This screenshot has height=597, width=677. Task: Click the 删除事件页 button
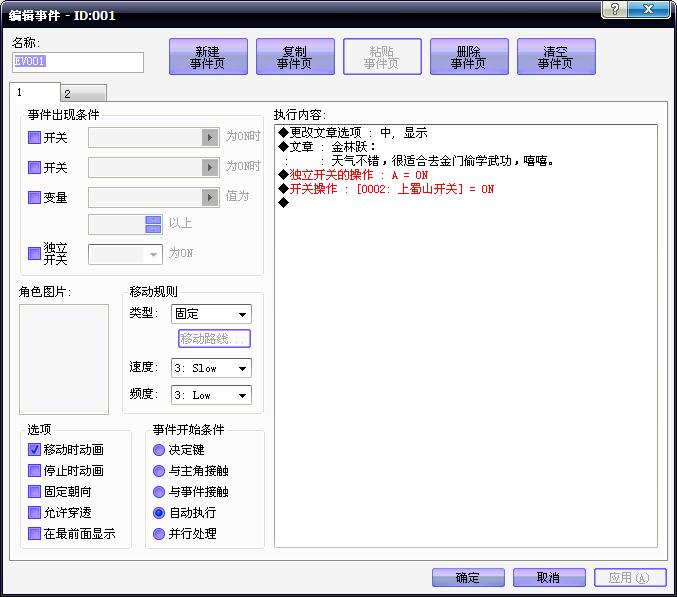(x=469, y=57)
